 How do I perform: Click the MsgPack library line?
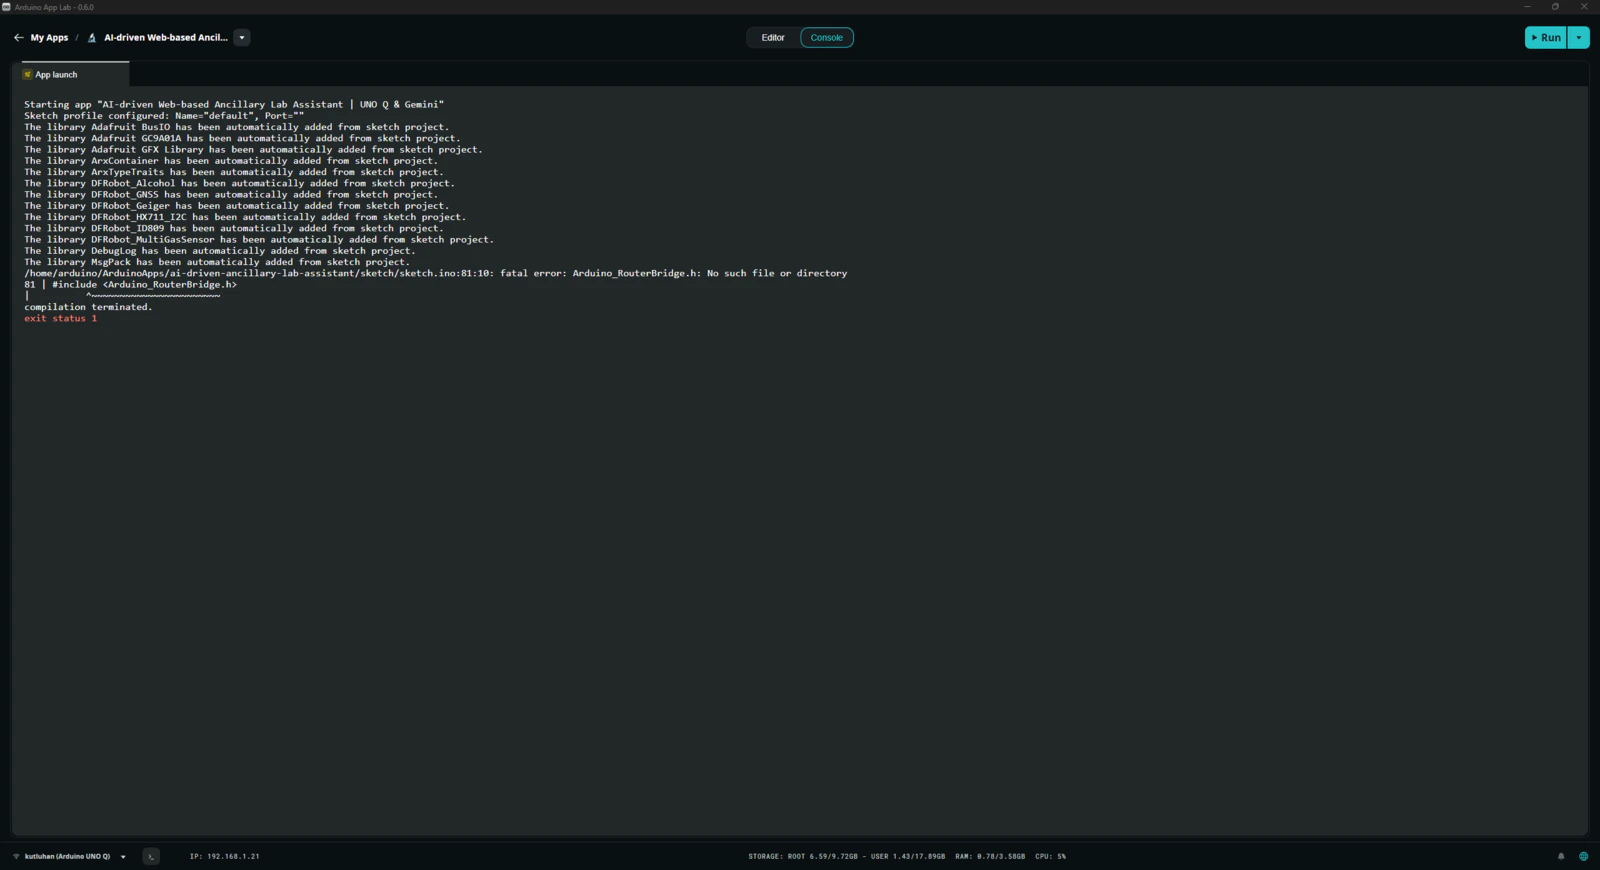tap(217, 262)
